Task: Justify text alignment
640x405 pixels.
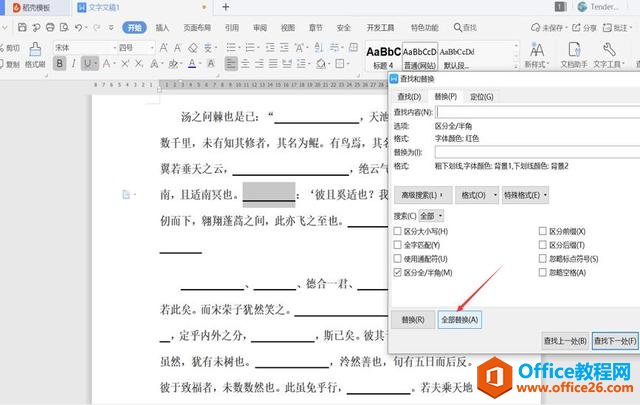Action: pos(273,64)
